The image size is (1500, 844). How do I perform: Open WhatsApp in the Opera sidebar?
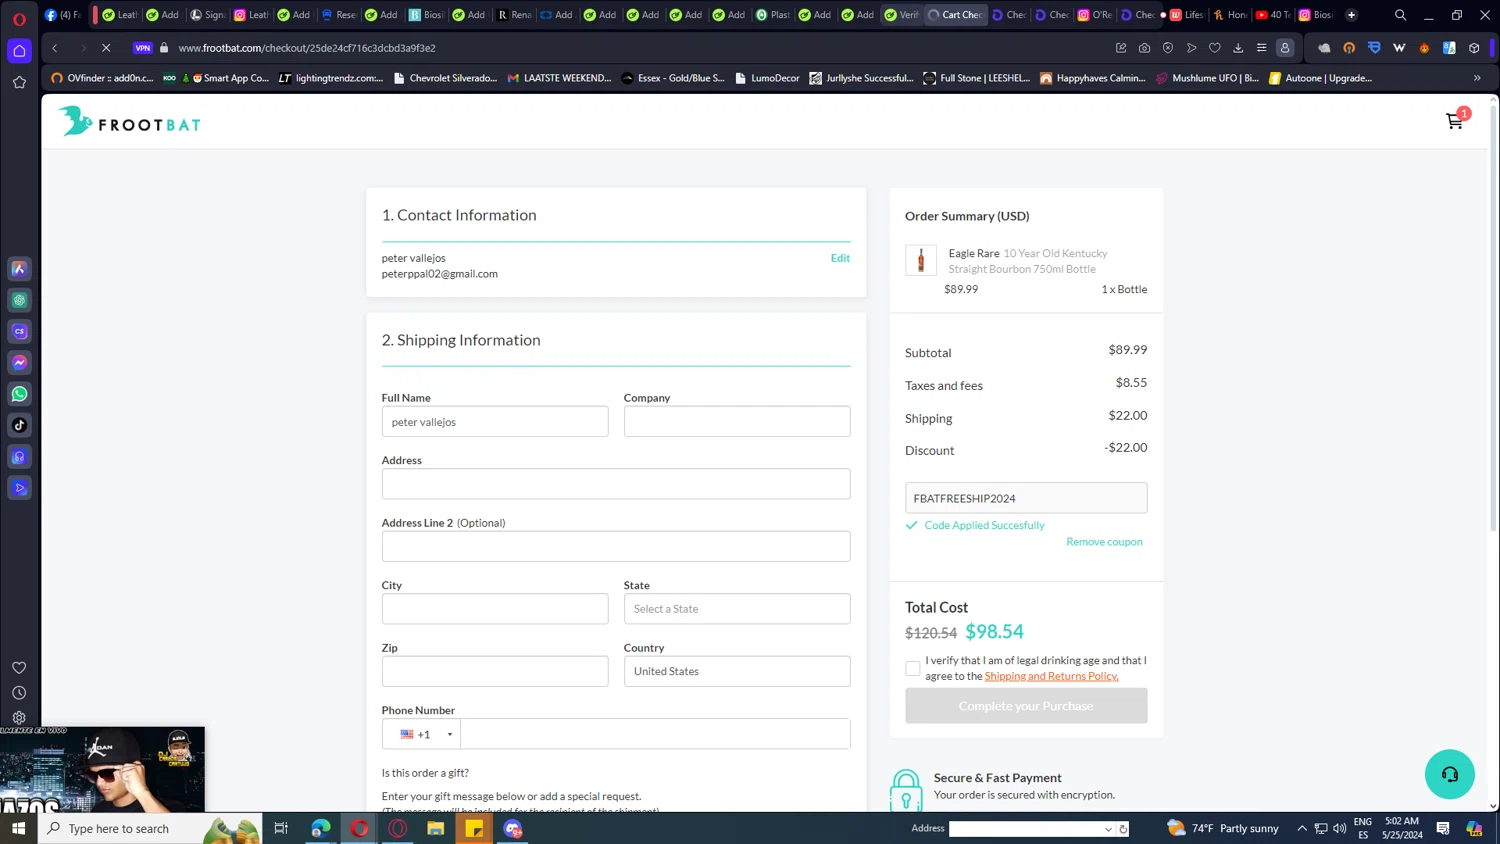point(19,394)
